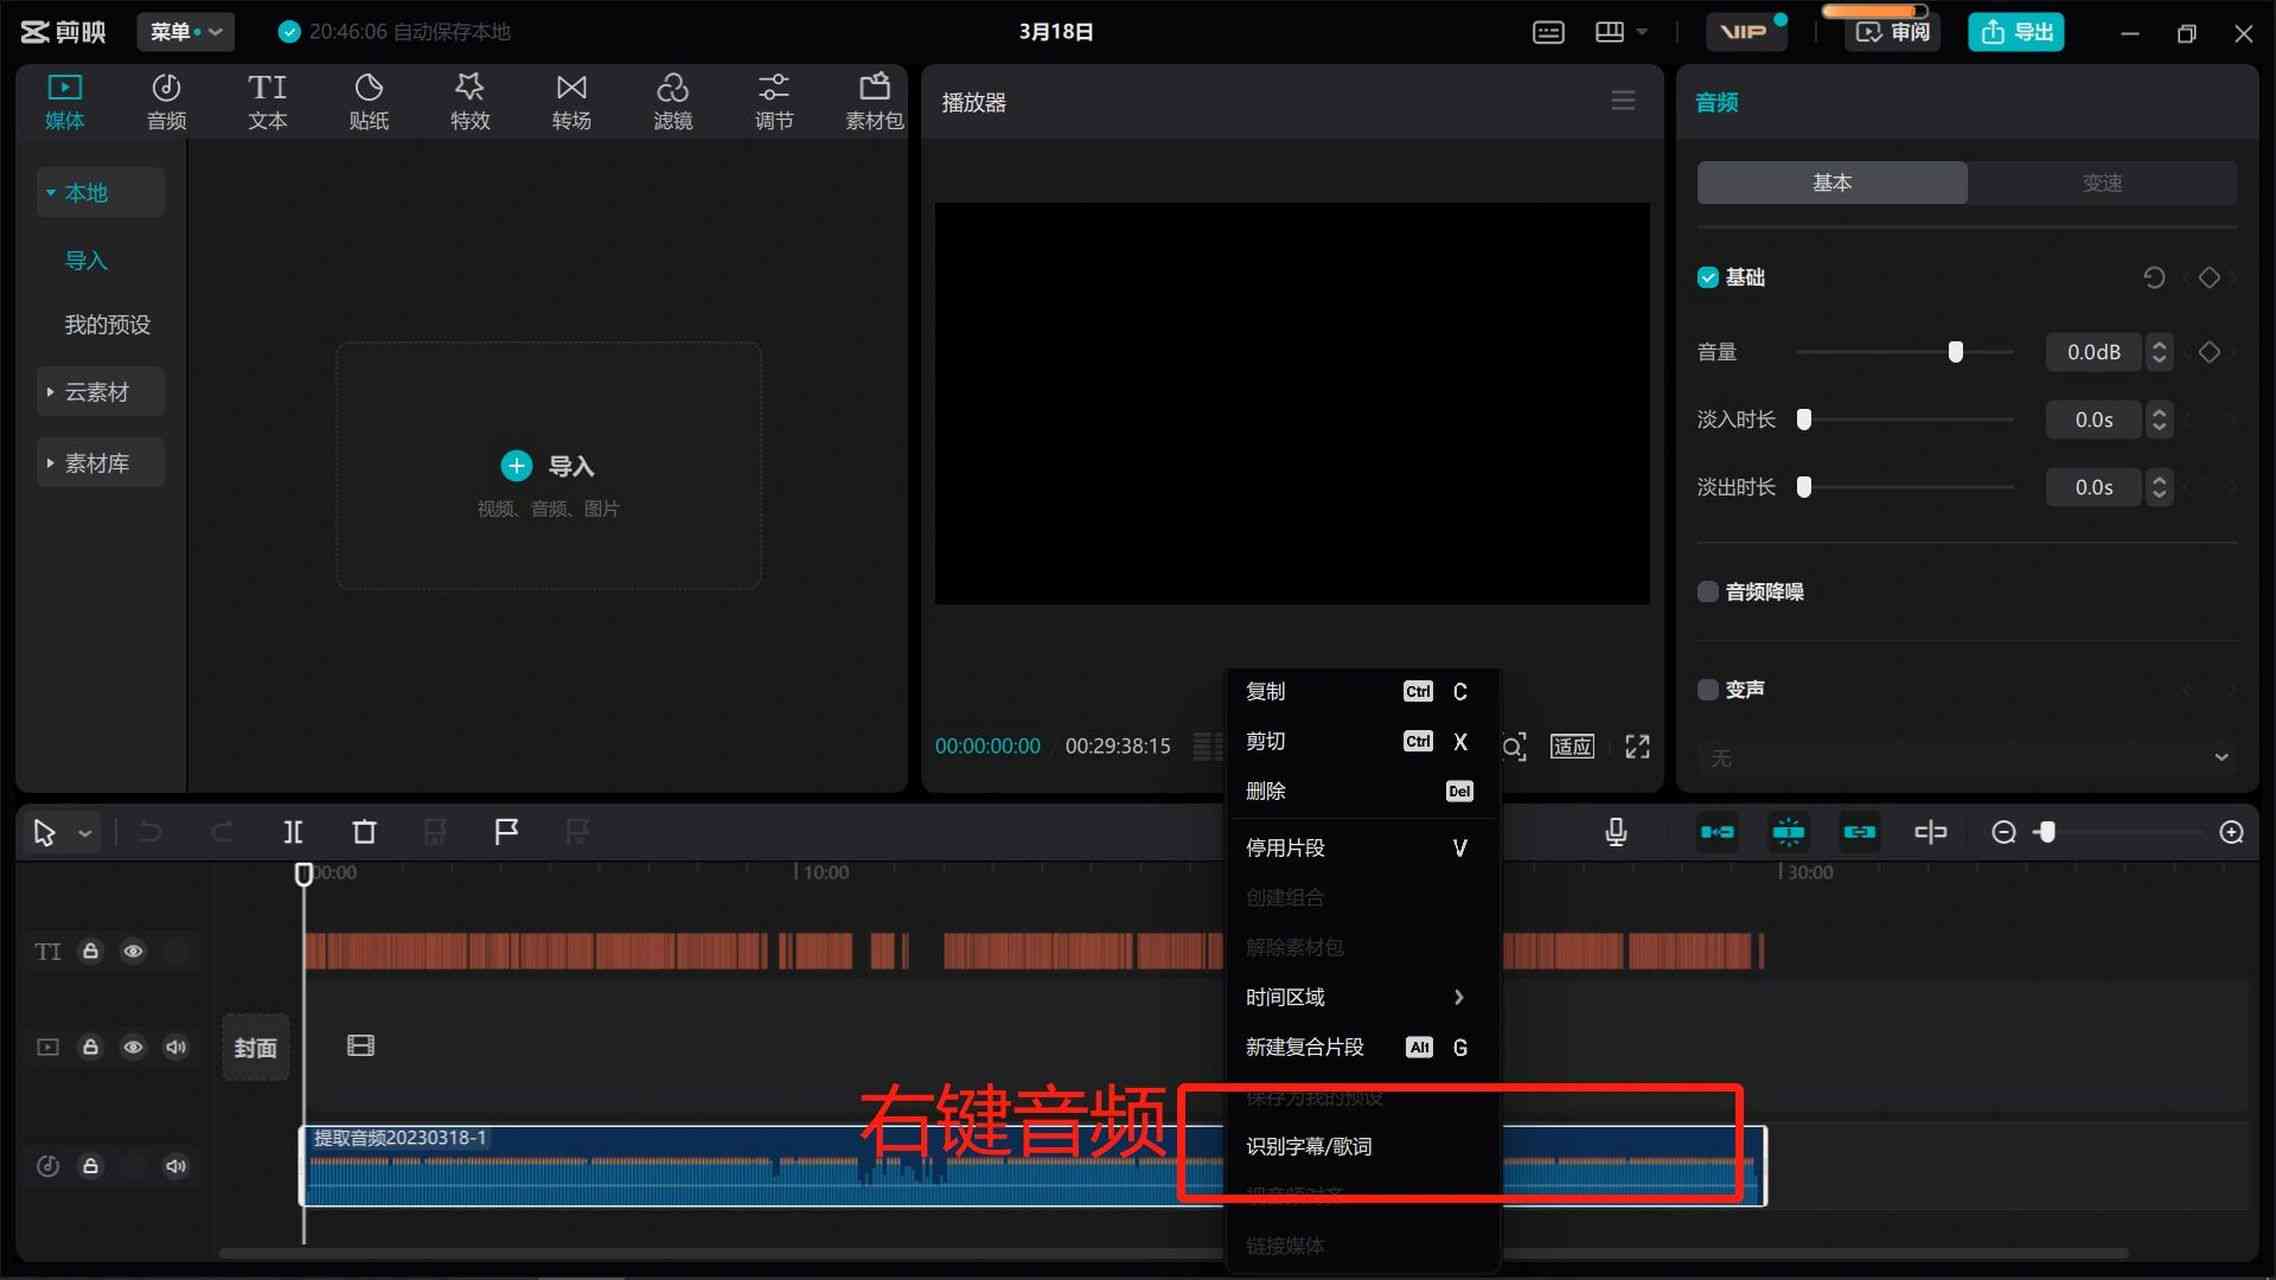Toggle 音频降噪 (Audio Noise Reduction) checkbox
Viewport: 2276px width, 1280px height.
(1709, 591)
